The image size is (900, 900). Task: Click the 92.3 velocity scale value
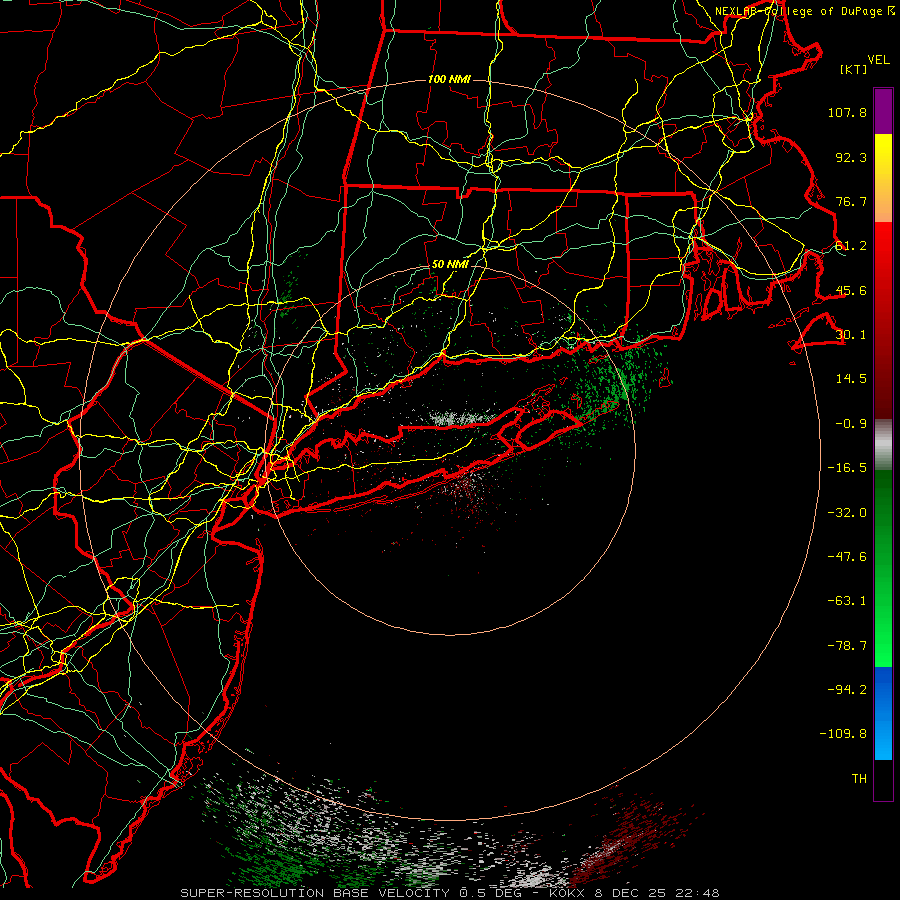tap(851, 157)
